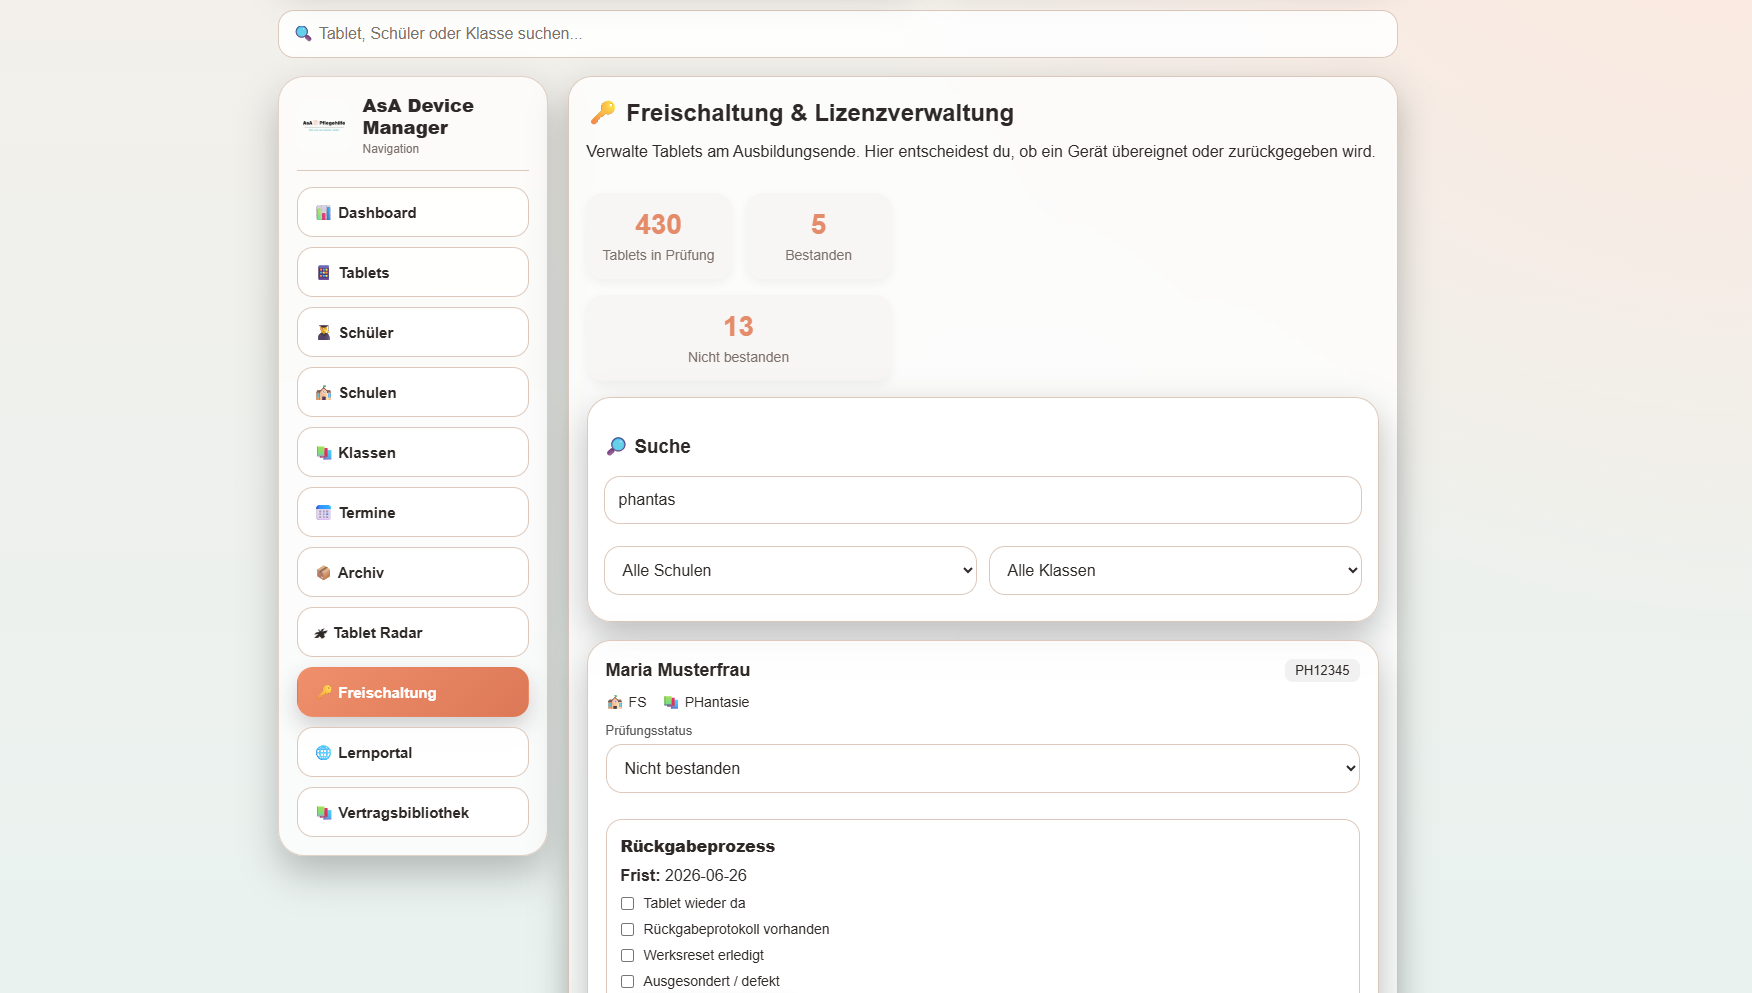Click the name 'Maria Musterfrau'
The height and width of the screenshot is (993, 1752).
678,670
